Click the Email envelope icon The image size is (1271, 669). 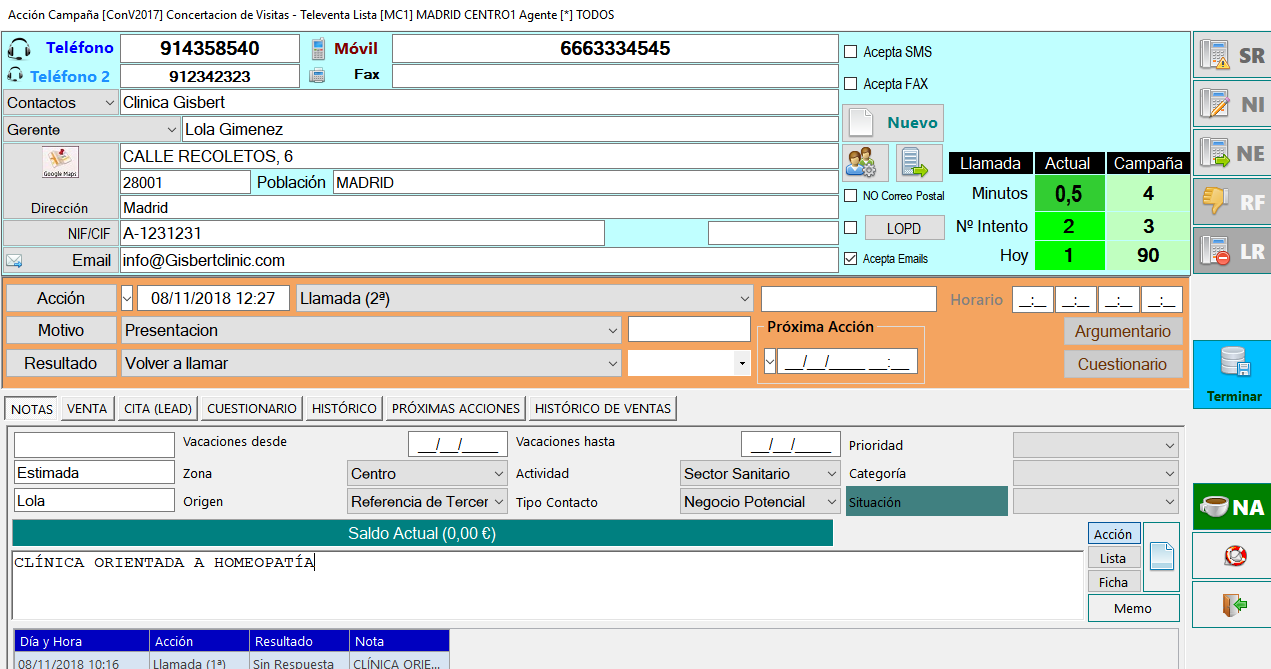pyautogui.click(x=14, y=261)
